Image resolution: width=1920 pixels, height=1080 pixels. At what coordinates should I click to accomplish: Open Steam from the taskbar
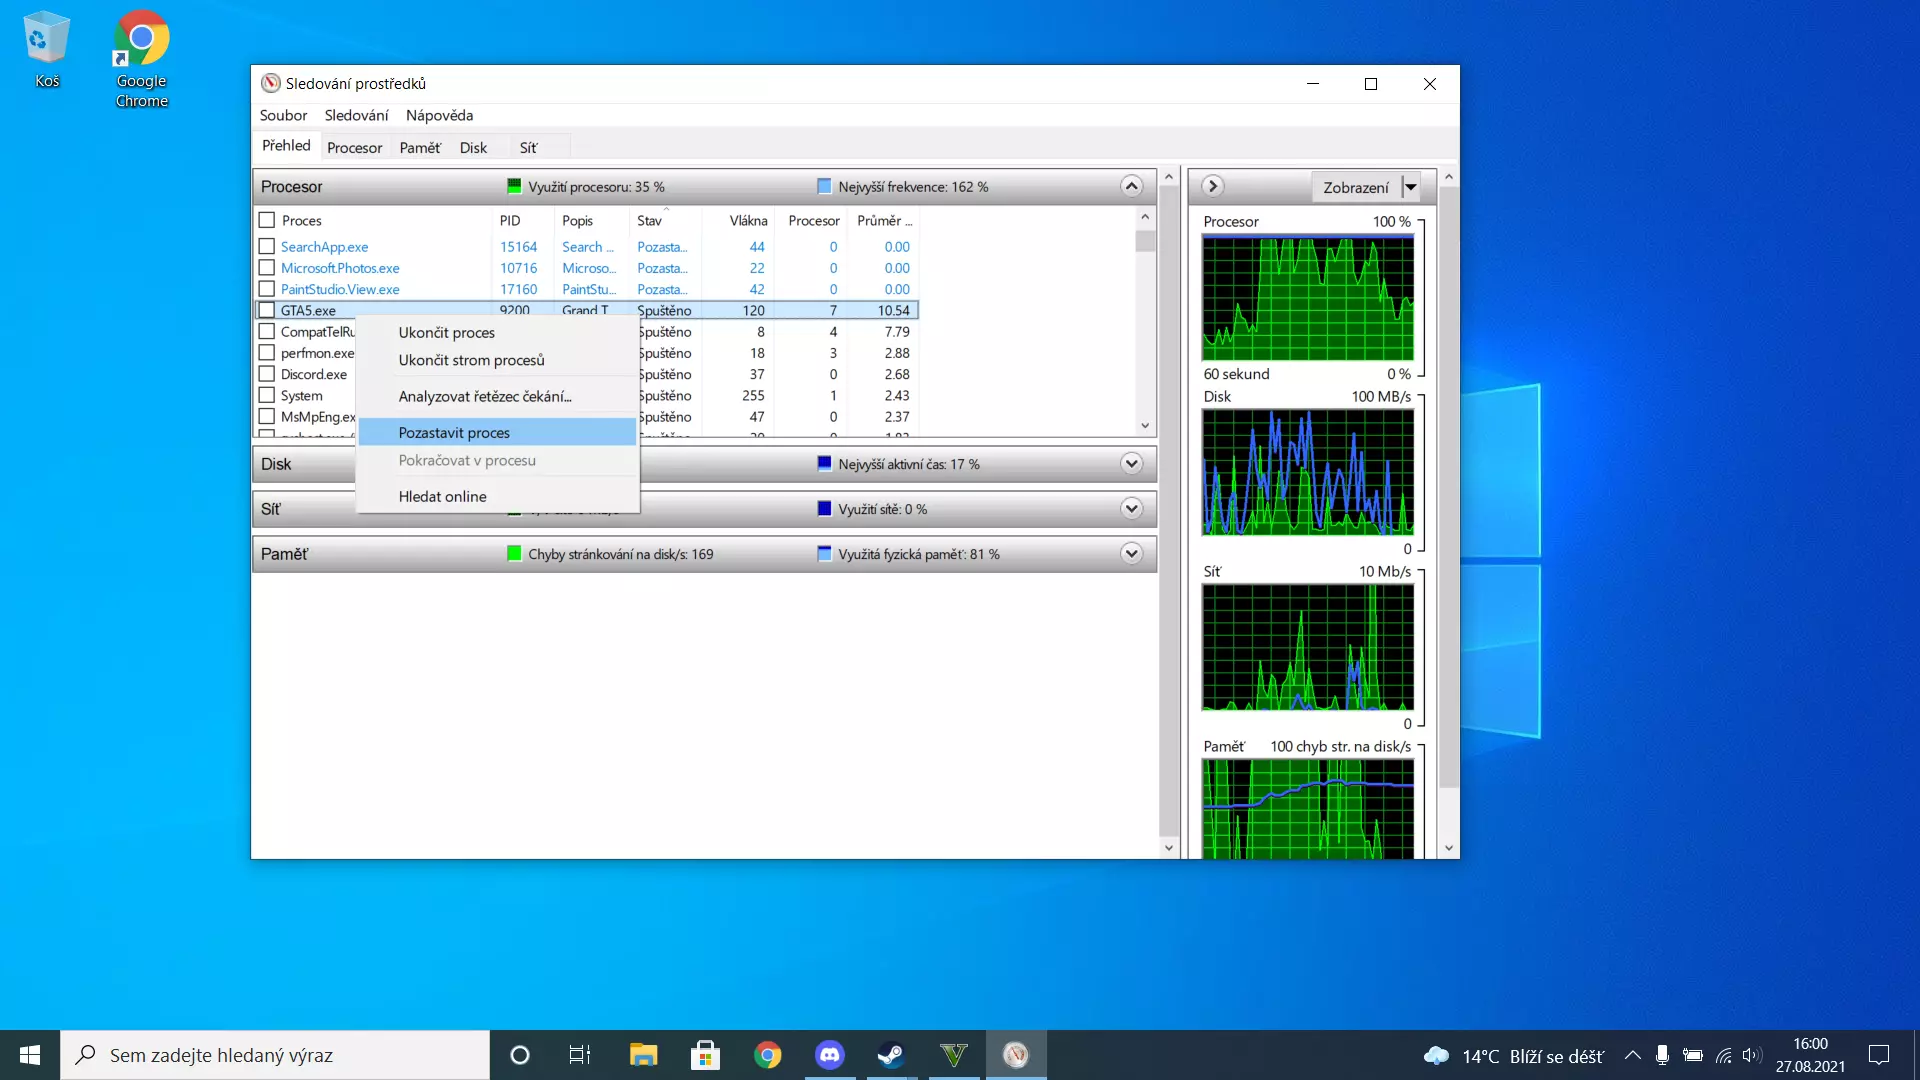pyautogui.click(x=891, y=1055)
